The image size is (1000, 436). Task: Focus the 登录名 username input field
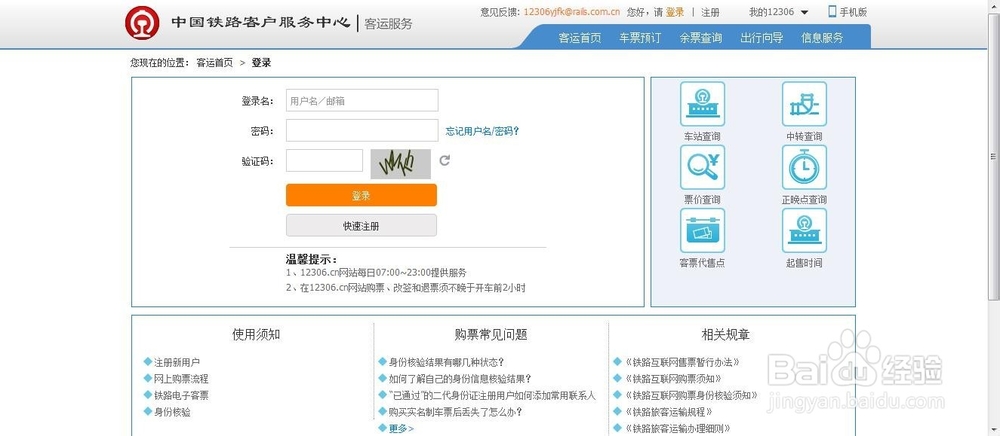[362, 101]
